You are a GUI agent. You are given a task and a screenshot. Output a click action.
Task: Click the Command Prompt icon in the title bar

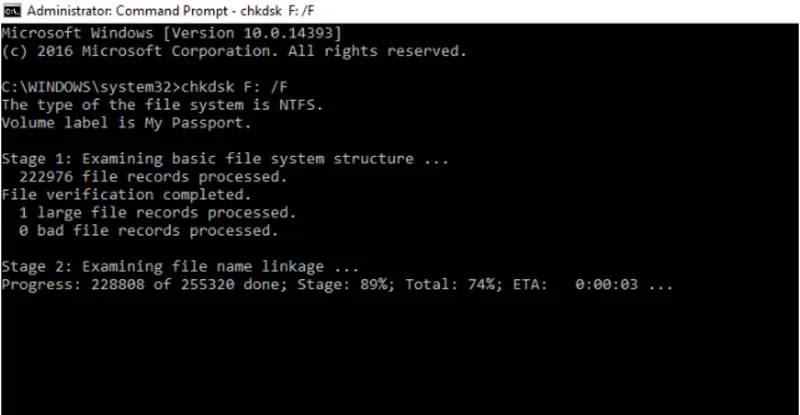(x=10, y=10)
